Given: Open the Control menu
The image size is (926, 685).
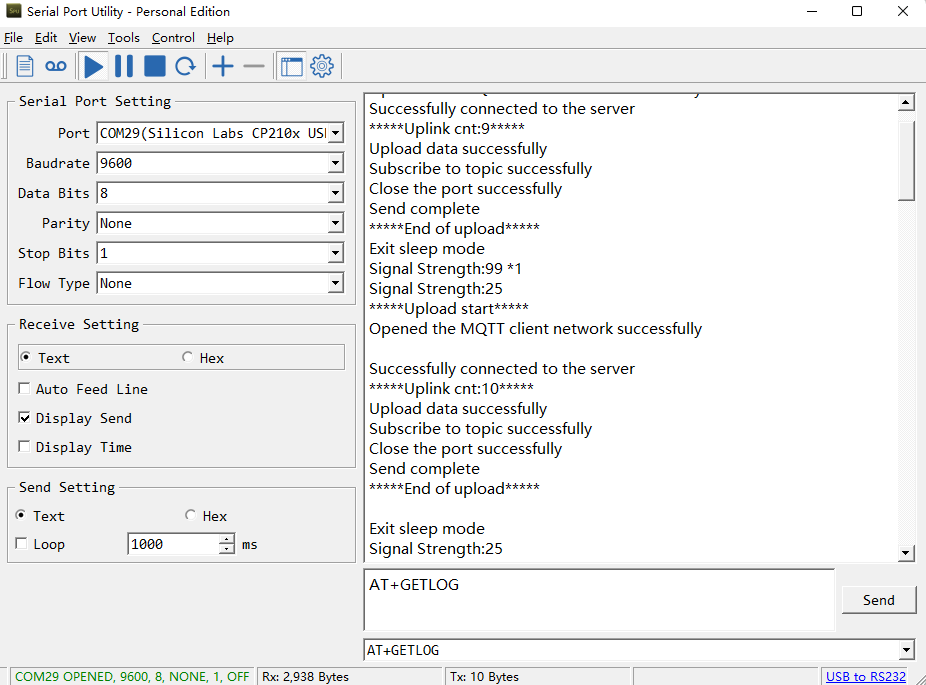Looking at the screenshot, I should point(173,38).
